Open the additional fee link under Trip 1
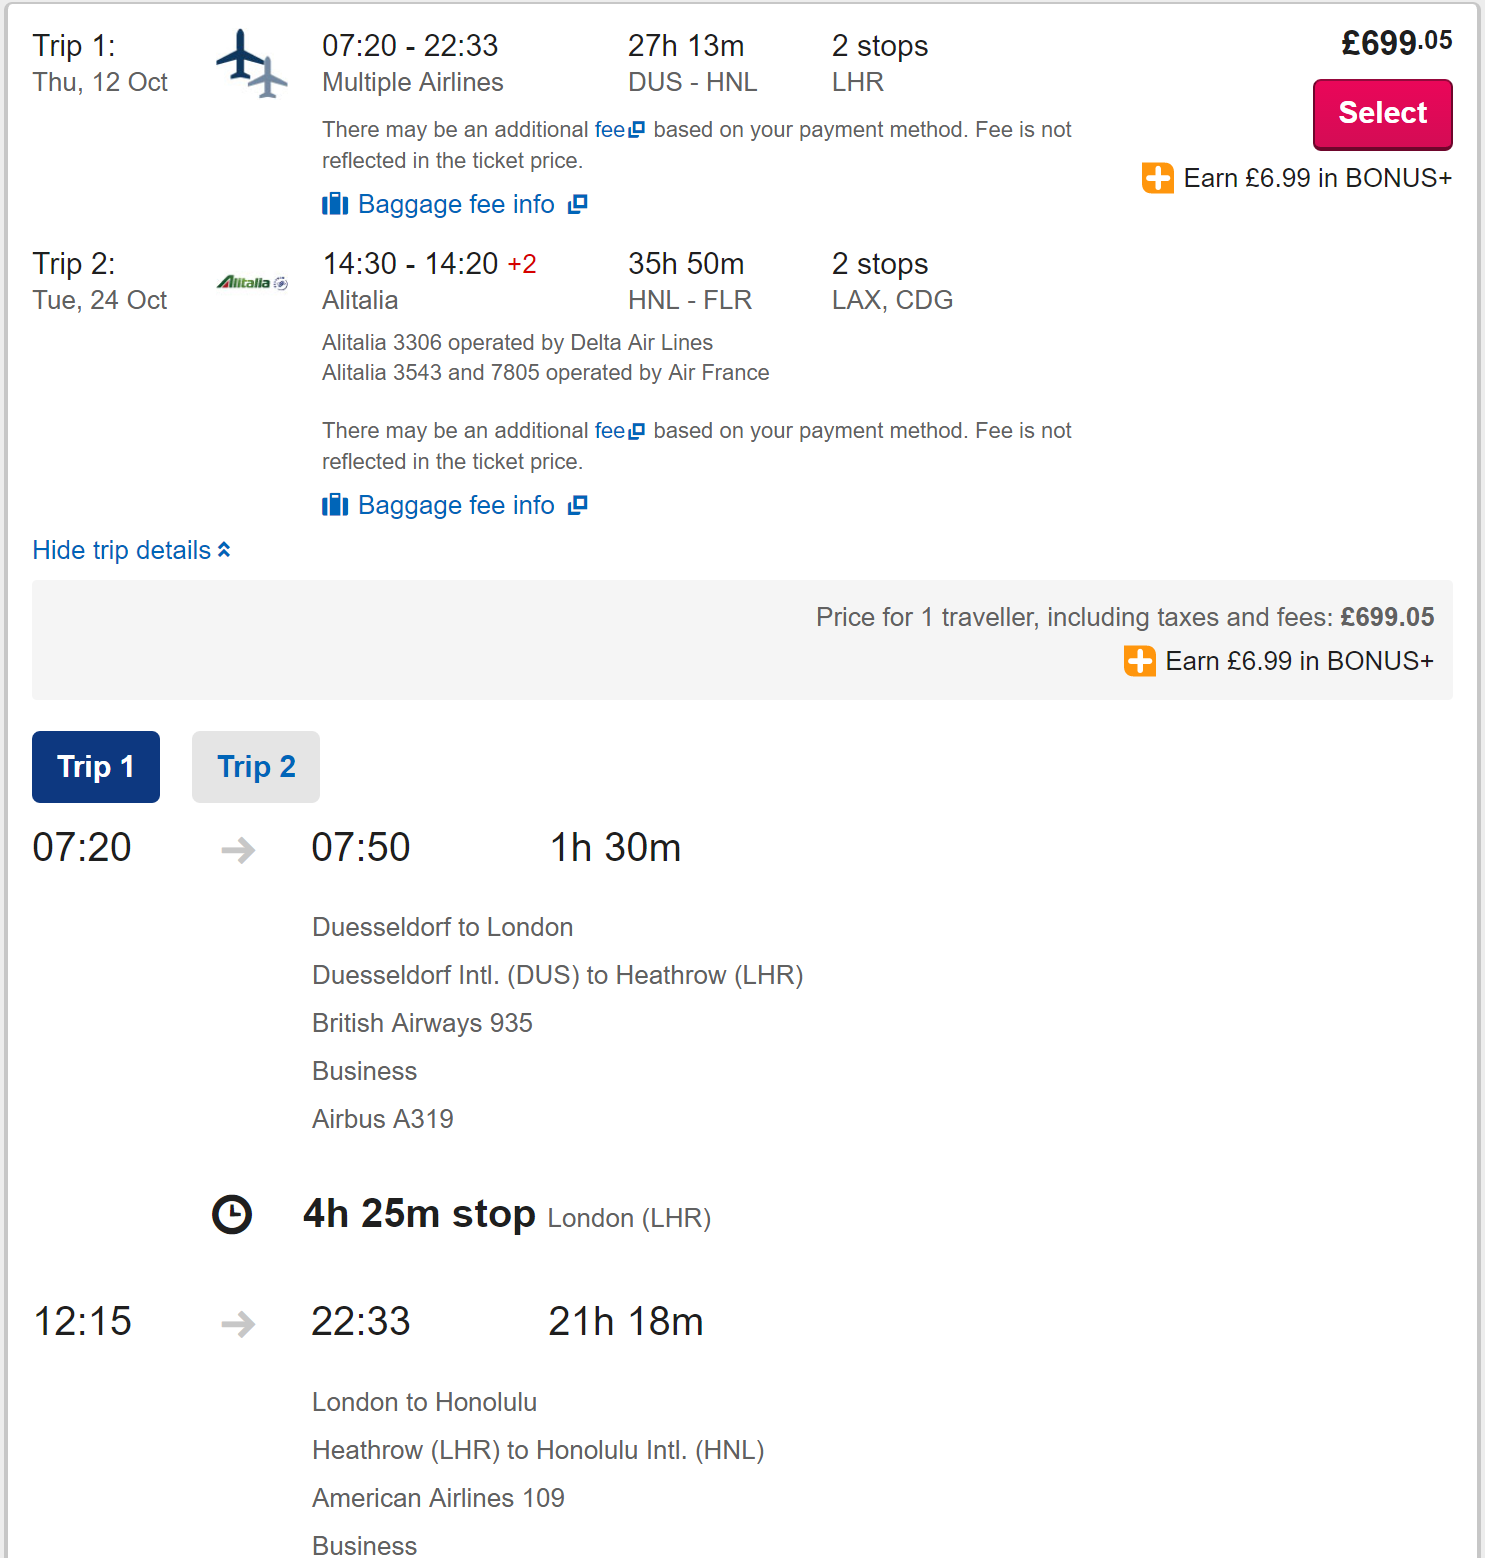The image size is (1485, 1558). point(610,129)
